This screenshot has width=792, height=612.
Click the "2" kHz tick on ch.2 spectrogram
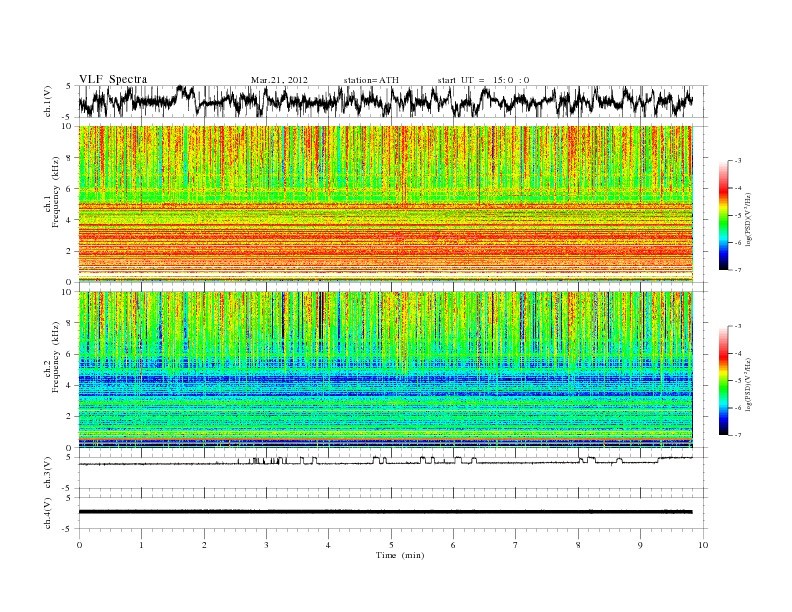coord(70,417)
